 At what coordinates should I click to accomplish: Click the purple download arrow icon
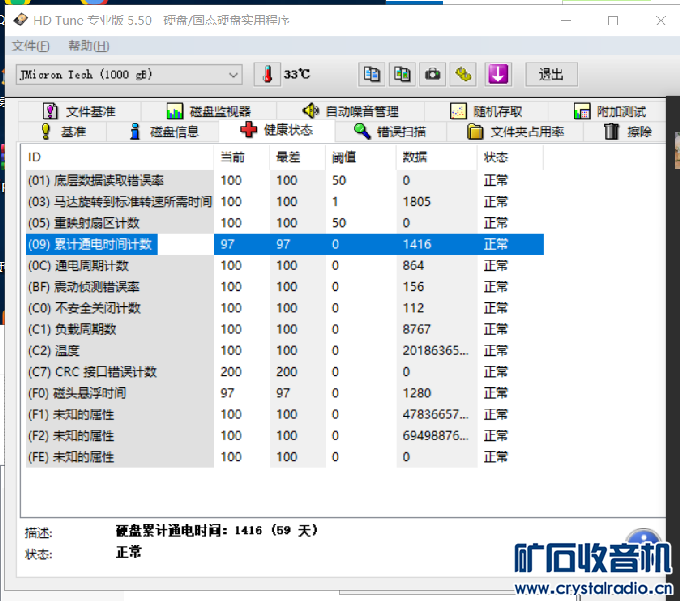click(498, 75)
